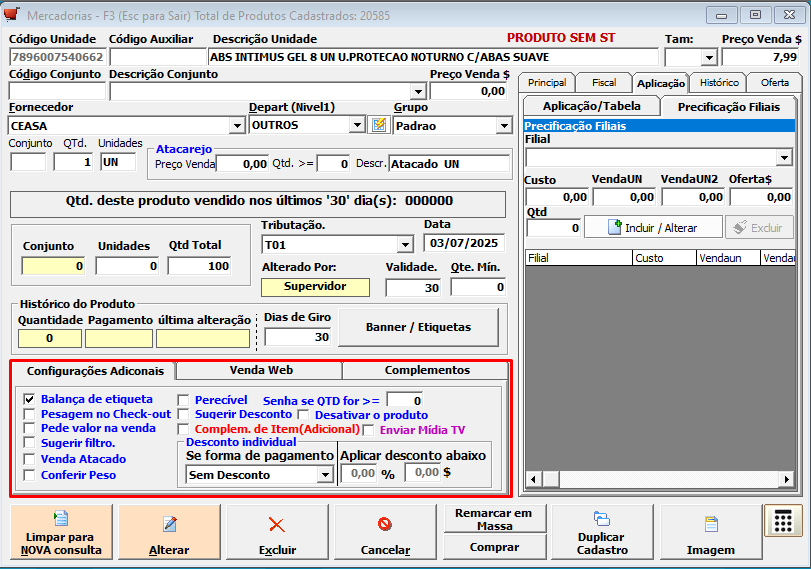Image resolution: width=811 pixels, height=569 pixels.
Task: Open Duplicar Cadastro
Action: (602, 532)
